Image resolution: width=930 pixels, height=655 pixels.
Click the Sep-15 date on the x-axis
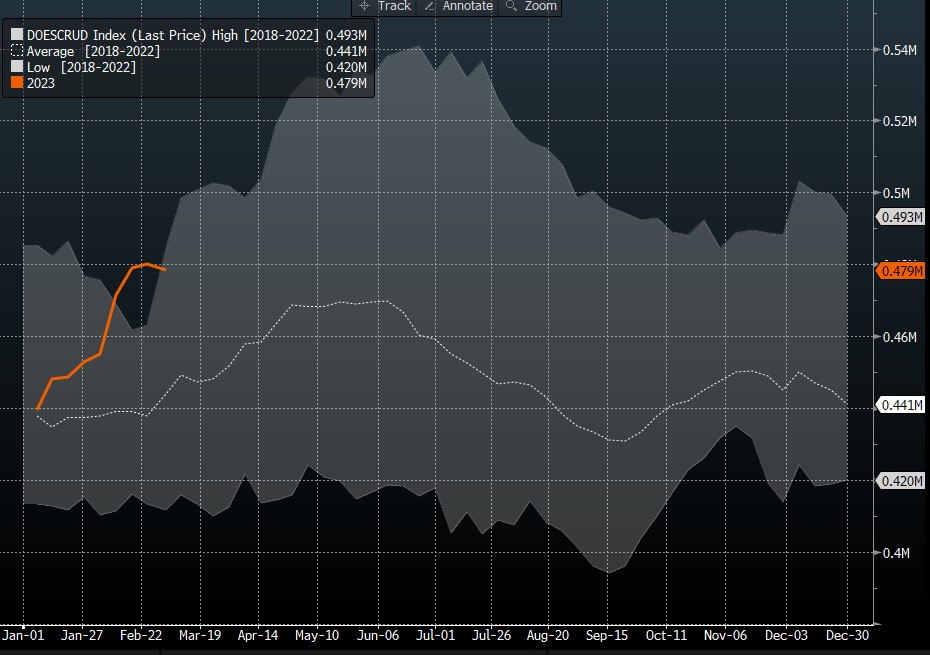pyautogui.click(x=608, y=635)
